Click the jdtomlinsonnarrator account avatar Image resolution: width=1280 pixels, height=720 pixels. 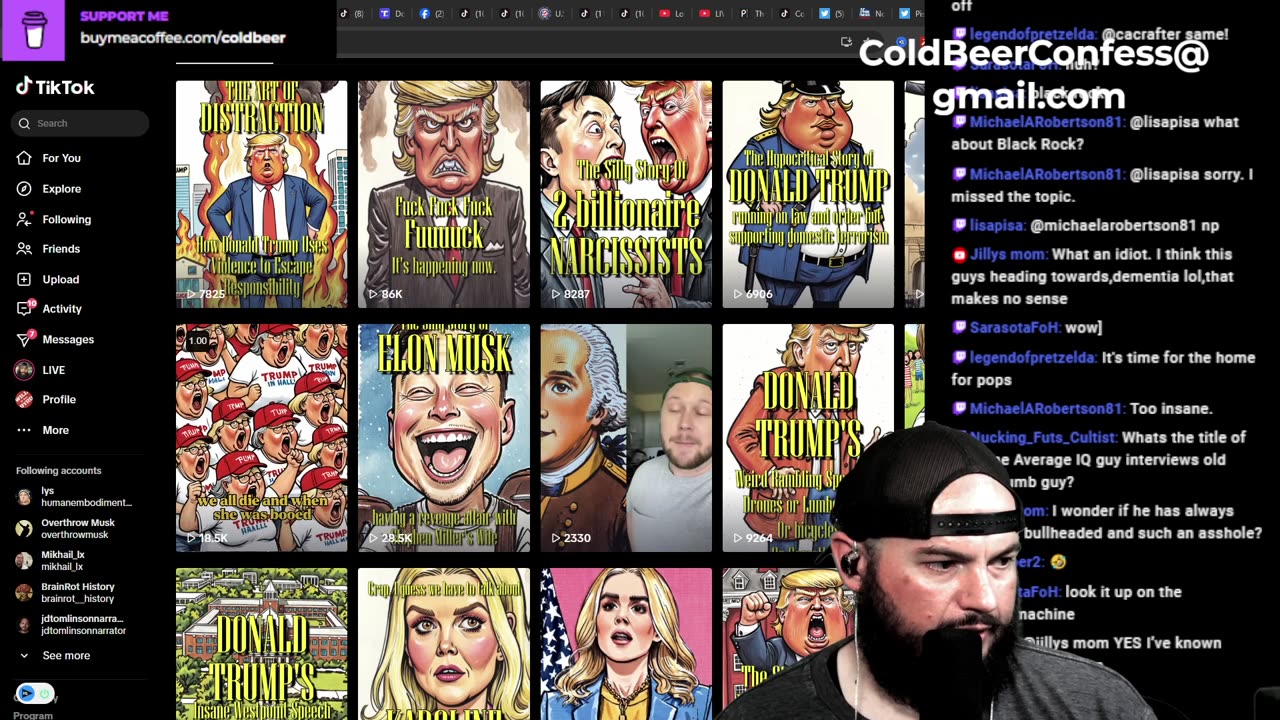click(x=24, y=625)
